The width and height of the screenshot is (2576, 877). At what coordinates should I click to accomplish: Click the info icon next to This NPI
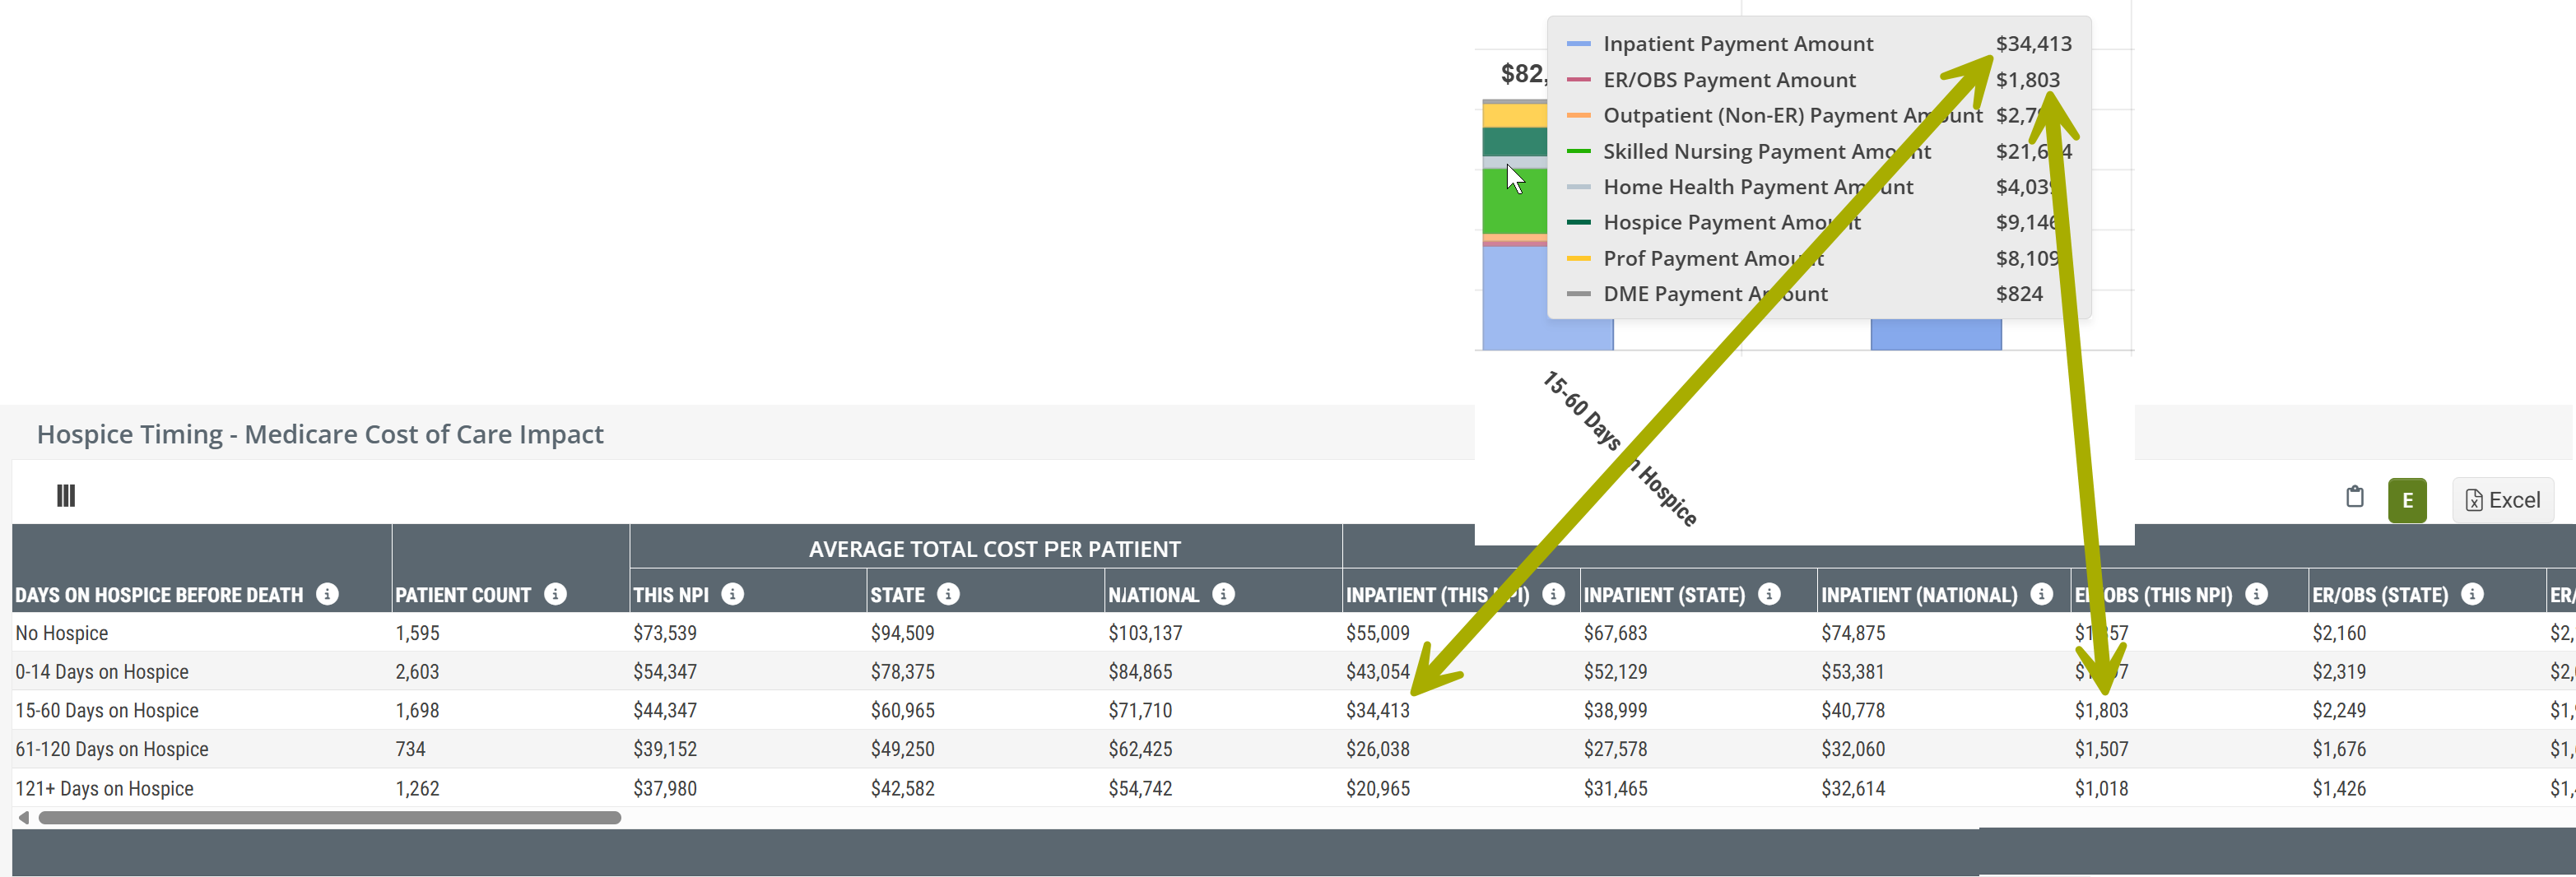(732, 594)
